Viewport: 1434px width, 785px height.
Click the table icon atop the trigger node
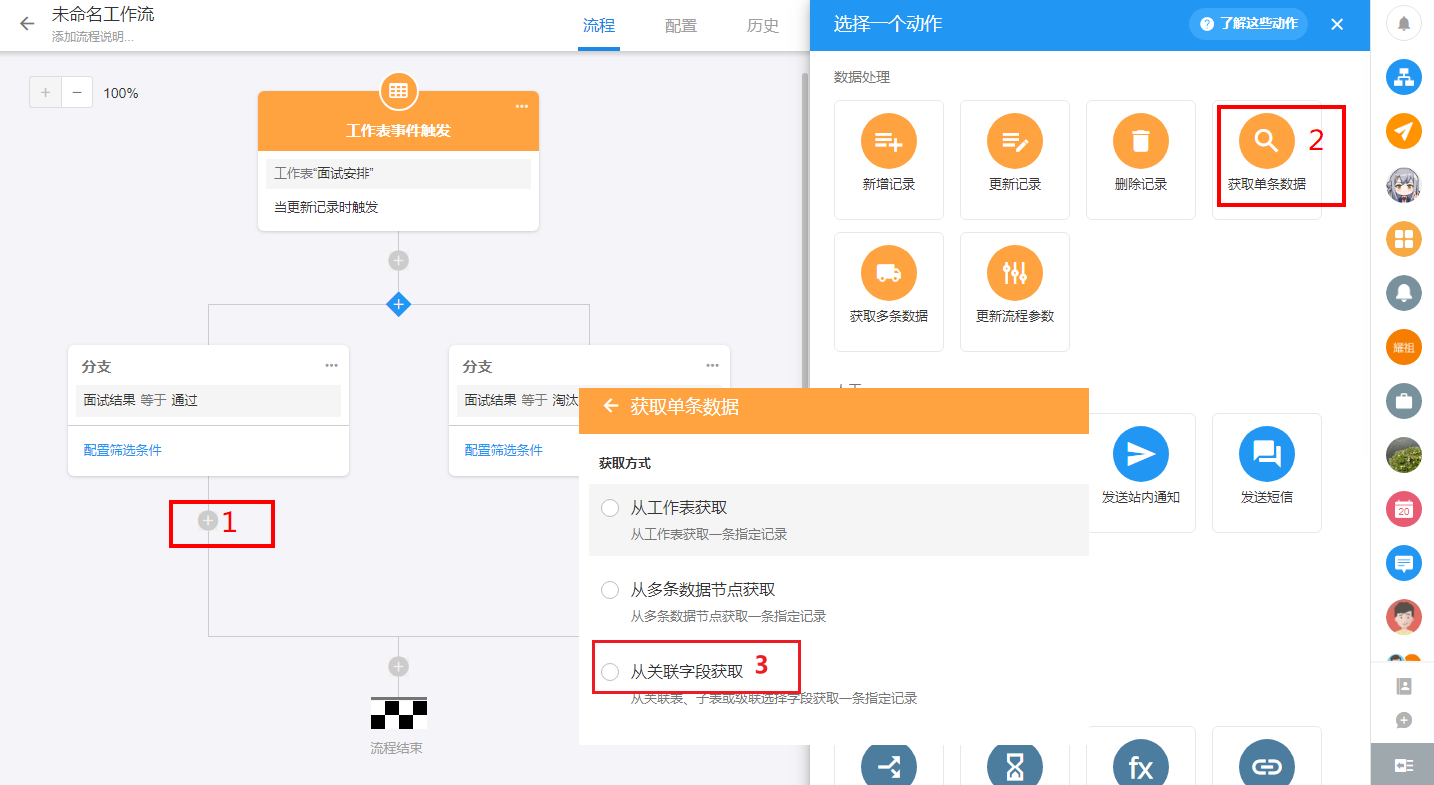(398, 91)
